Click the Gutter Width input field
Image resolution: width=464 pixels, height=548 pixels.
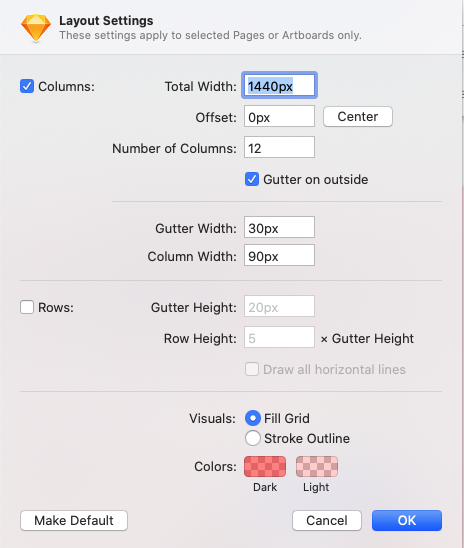tap(279, 227)
